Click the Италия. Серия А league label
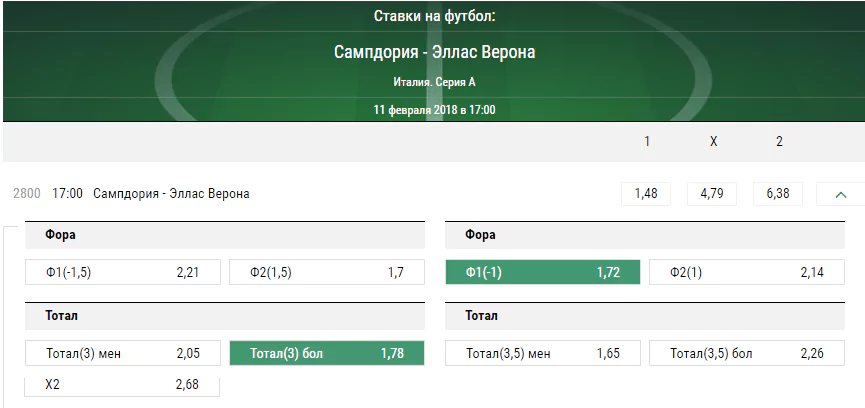The height and width of the screenshot is (408, 865). click(x=435, y=82)
